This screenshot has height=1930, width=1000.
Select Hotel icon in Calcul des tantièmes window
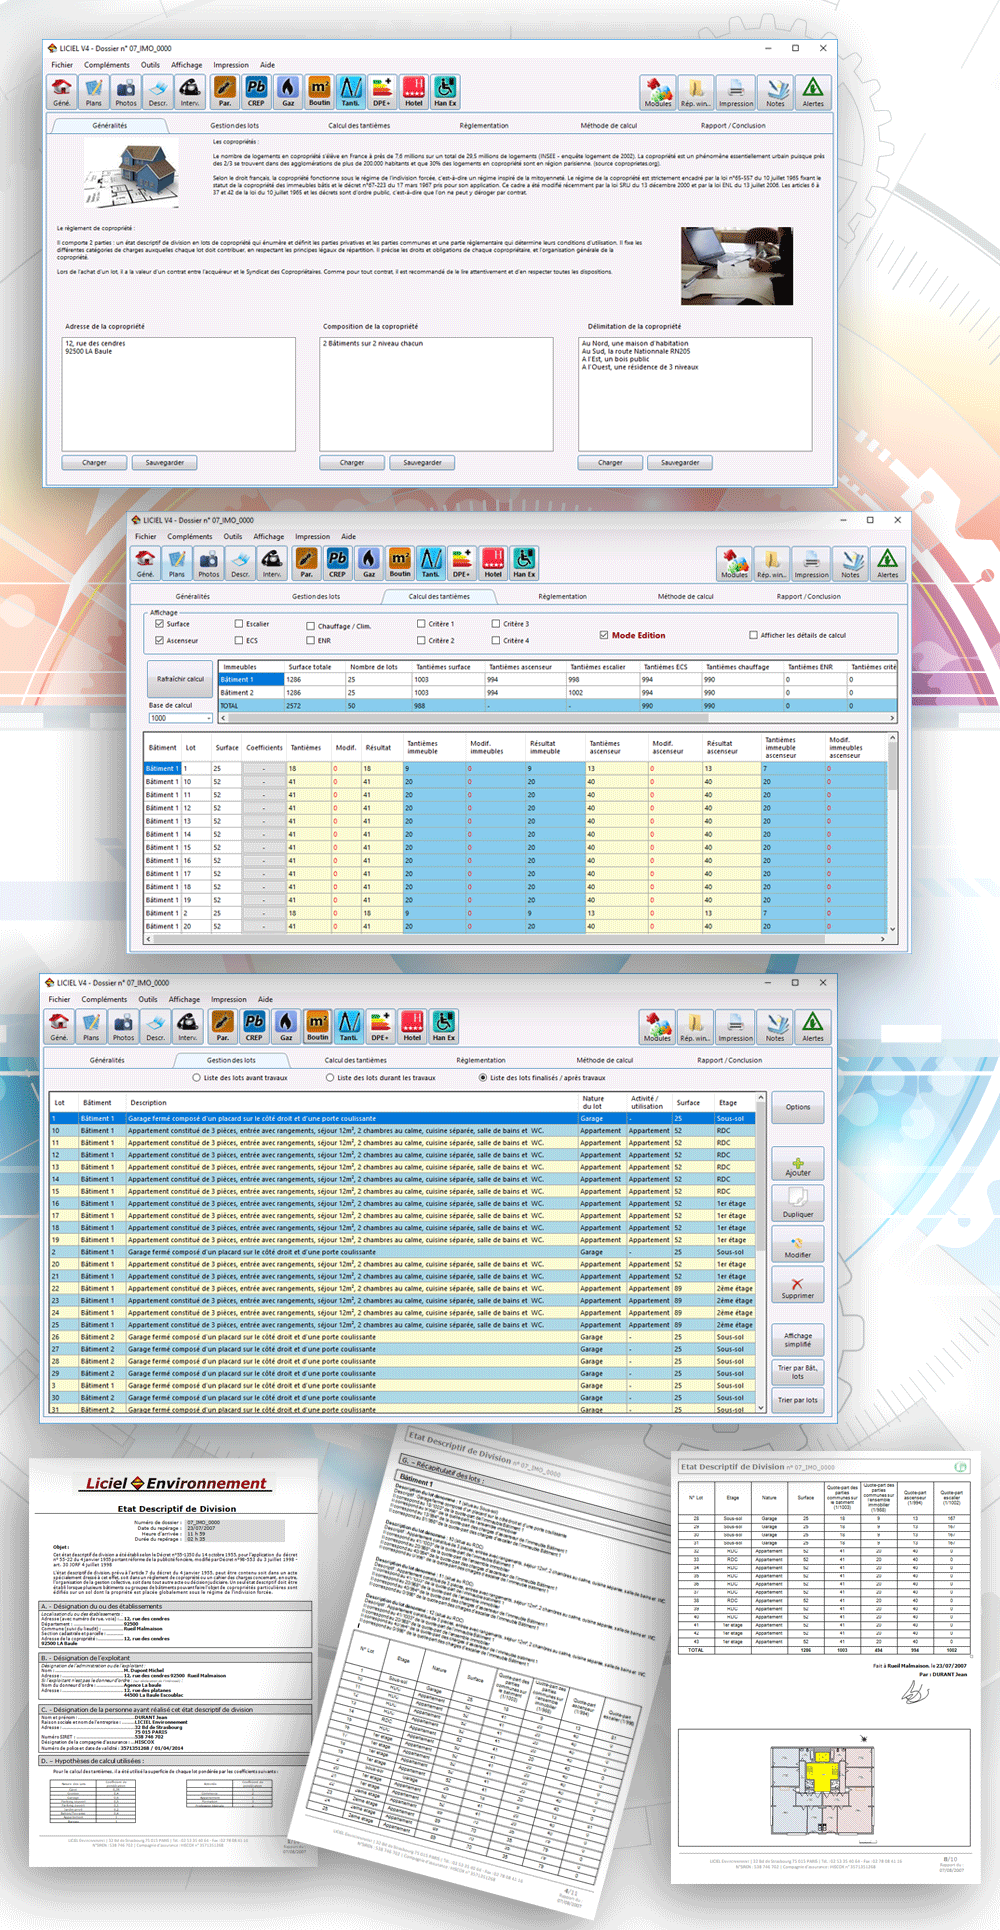(493, 563)
